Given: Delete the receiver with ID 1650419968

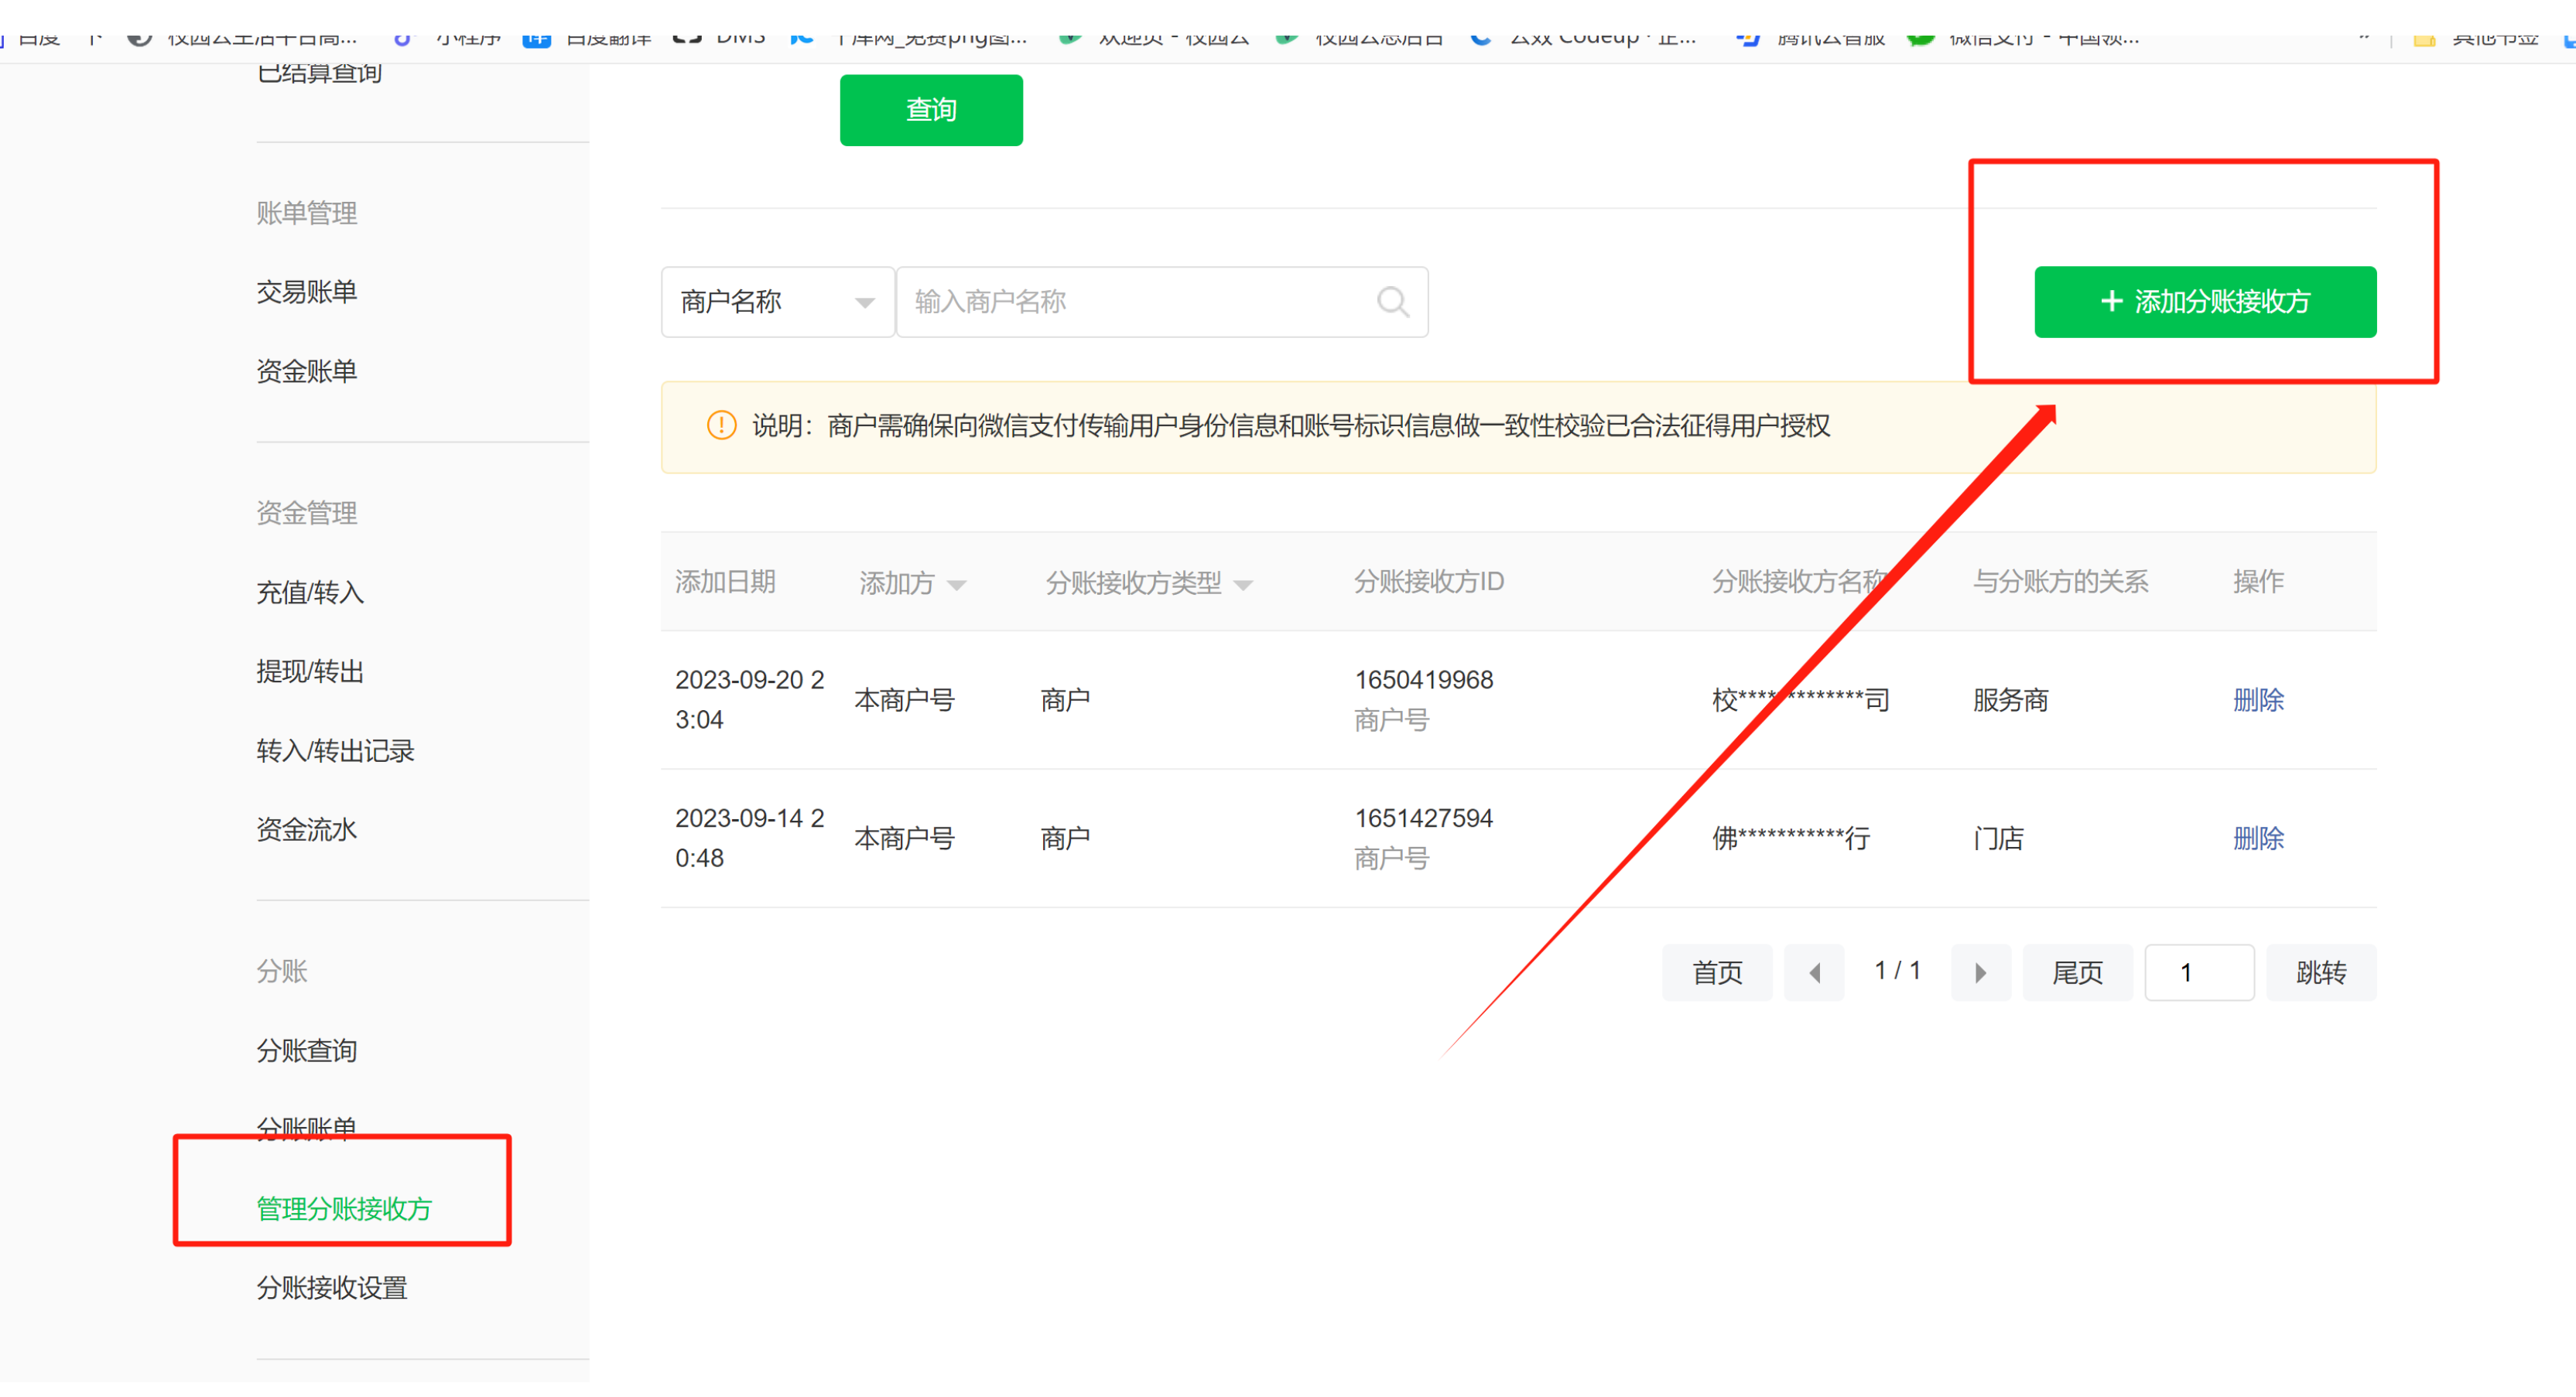Looking at the screenshot, I should 2258,700.
